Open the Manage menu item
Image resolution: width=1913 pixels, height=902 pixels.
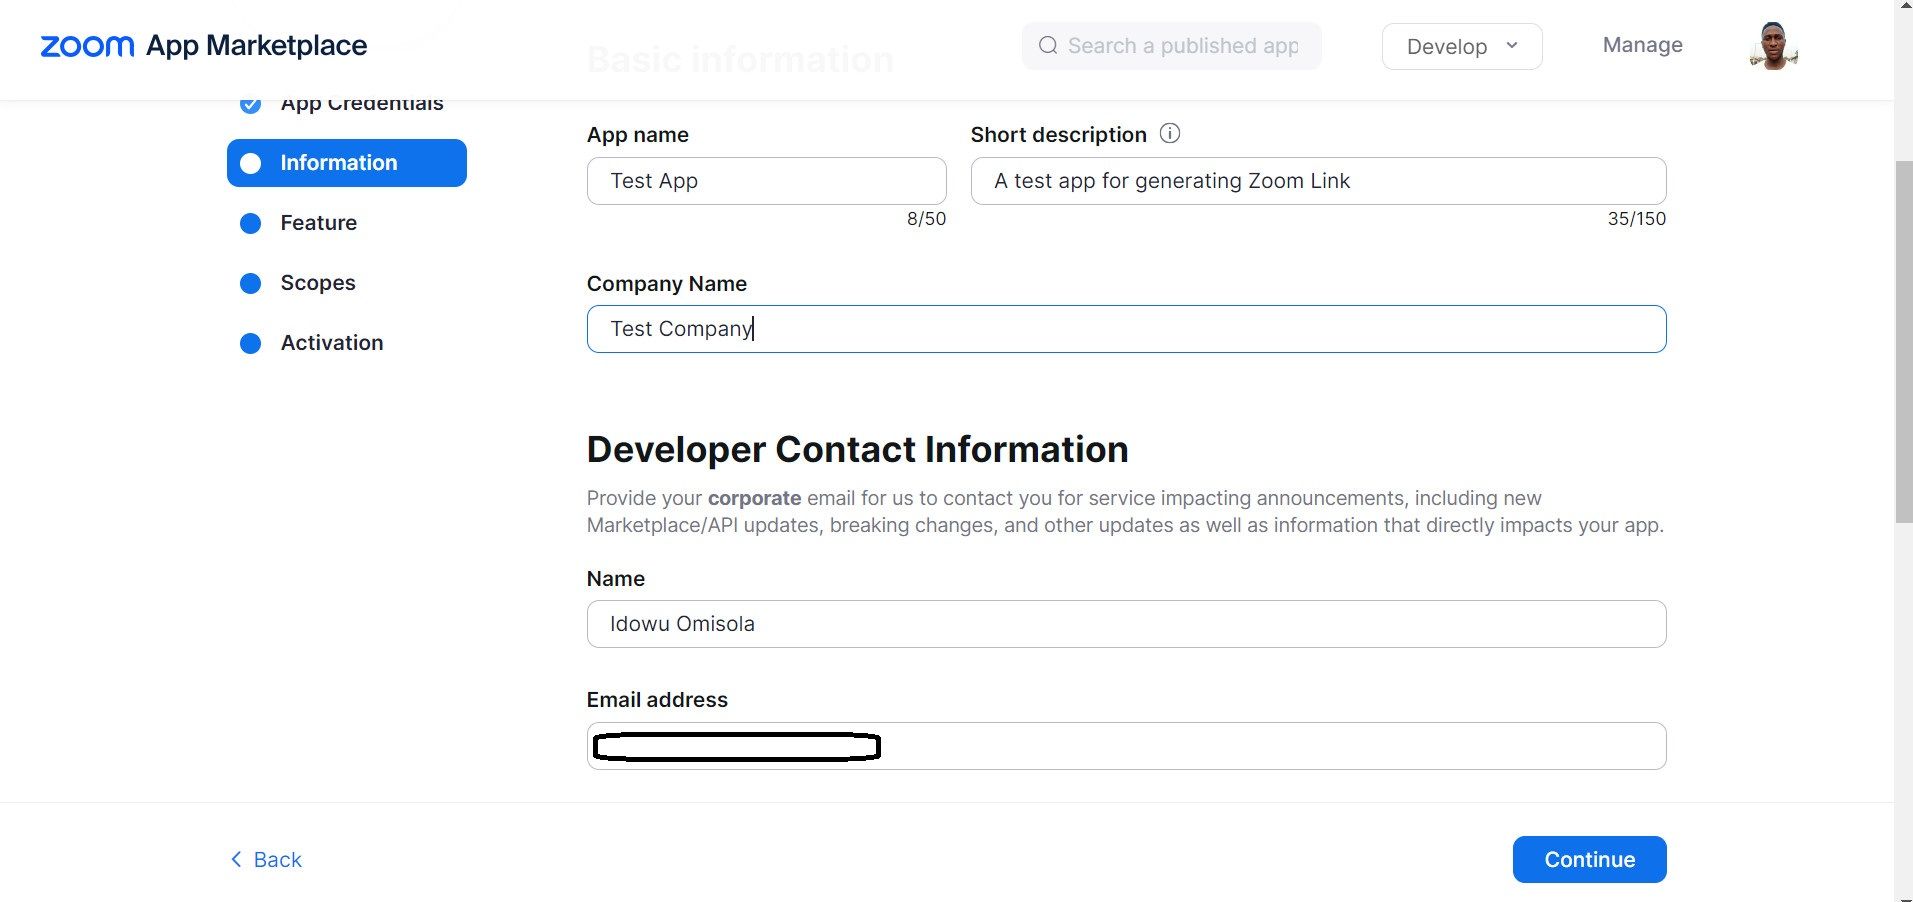[1642, 45]
